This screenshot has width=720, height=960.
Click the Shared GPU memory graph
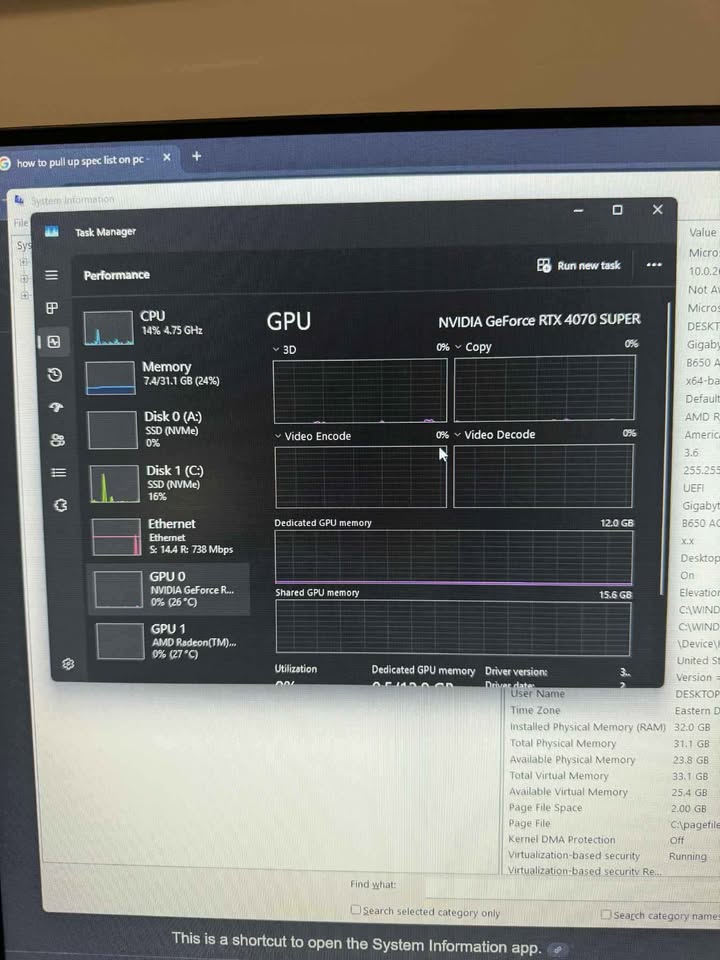coord(453,627)
